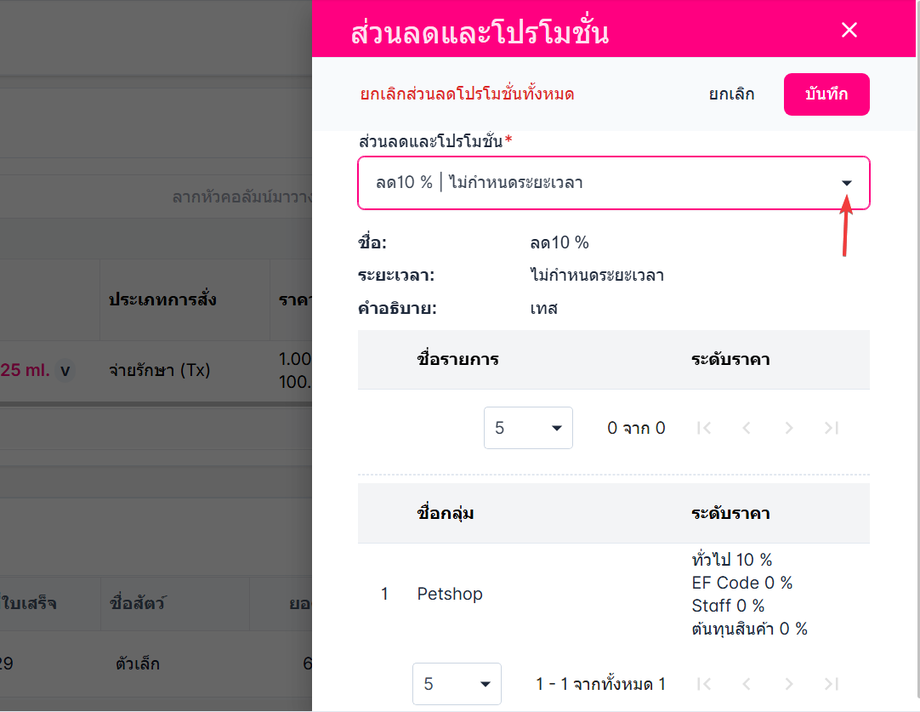The height and width of the screenshot is (712, 920).
Task: Click ยกเลิกส่วนลดโปรโมชั่นทั้งหมด link
Action: (x=466, y=94)
